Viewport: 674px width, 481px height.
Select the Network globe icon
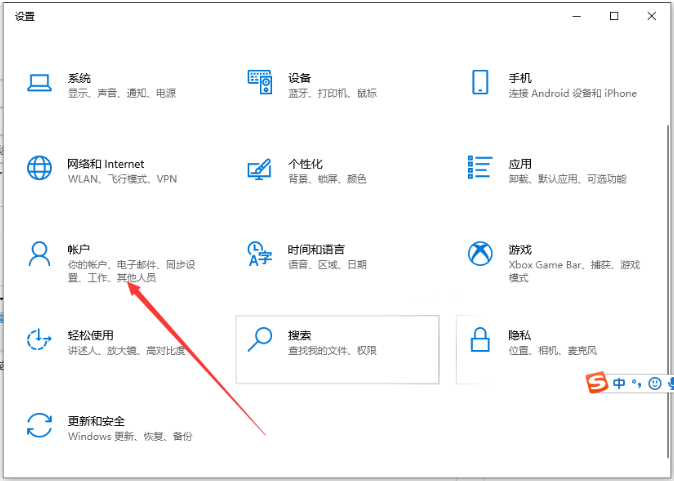39,167
